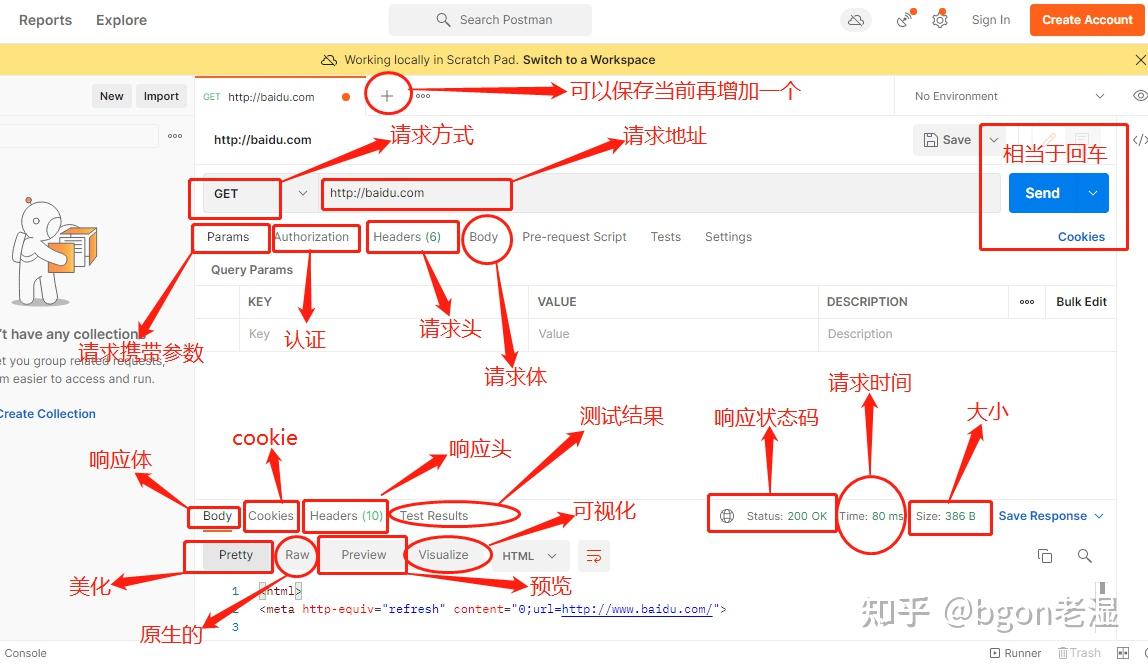Open Postman settings via the gear icon
Viewport: 1148px width, 664px height.
tap(939, 19)
